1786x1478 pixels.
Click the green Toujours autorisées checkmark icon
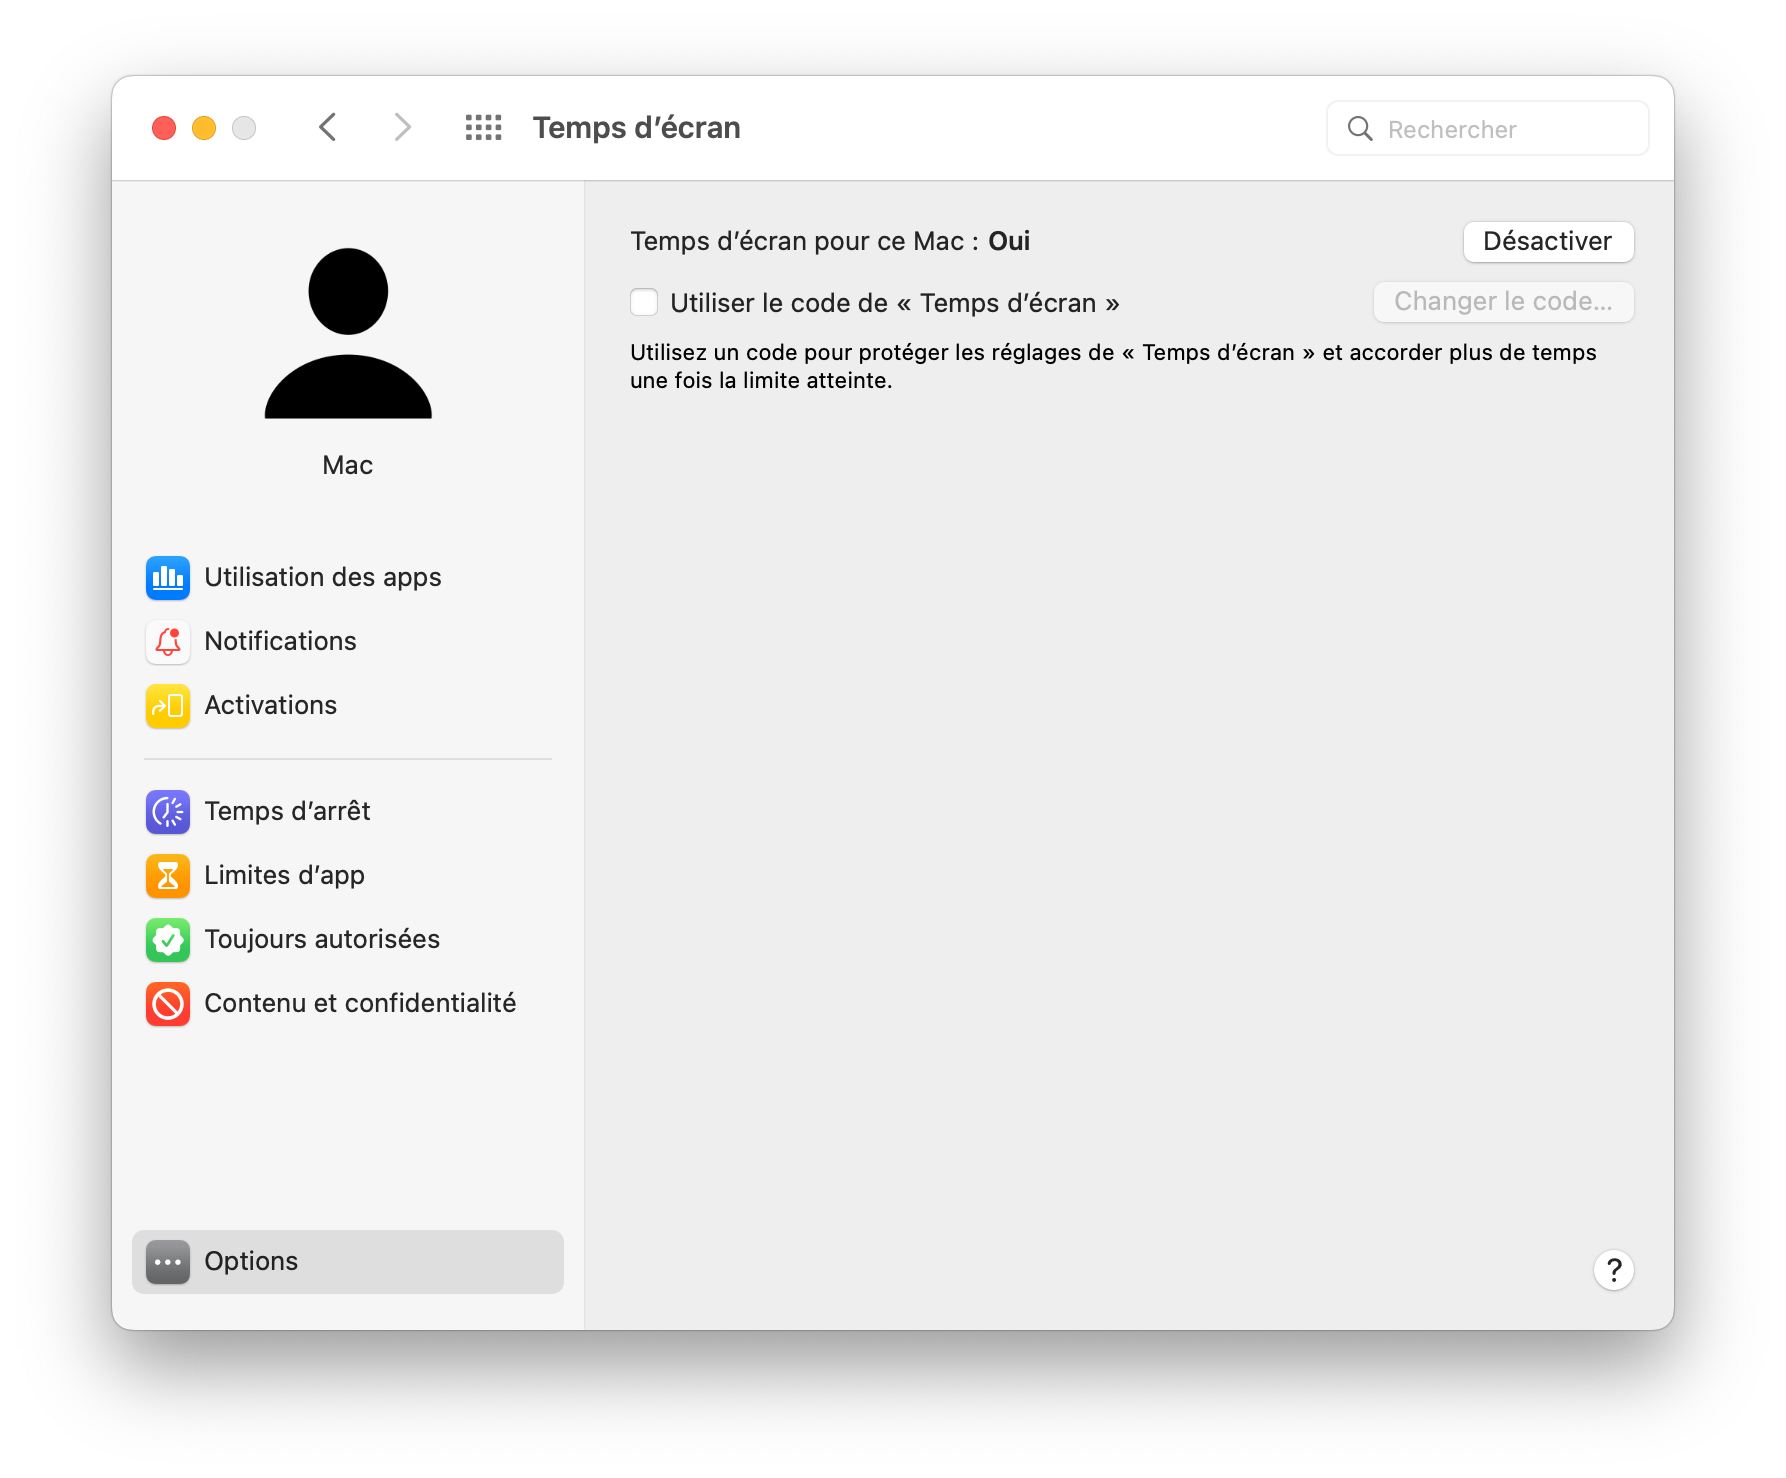168,940
